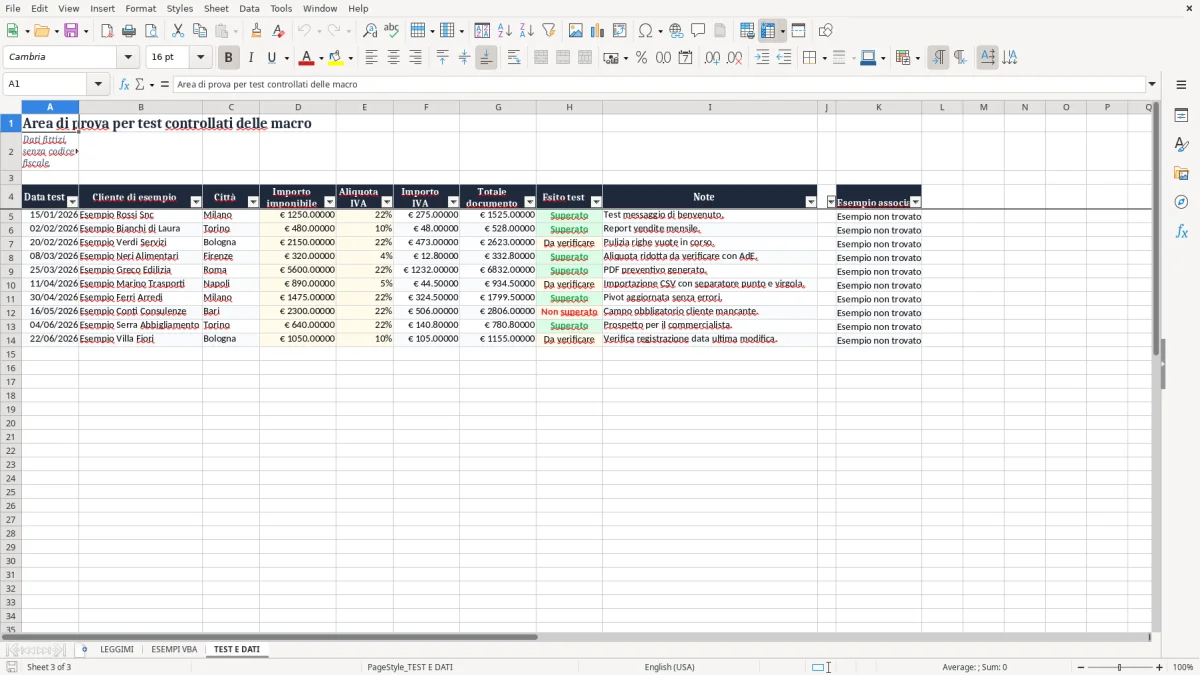Click Sort Ascending icon
The width and height of the screenshot is (1200, 675).
click(x=505, y=31)
